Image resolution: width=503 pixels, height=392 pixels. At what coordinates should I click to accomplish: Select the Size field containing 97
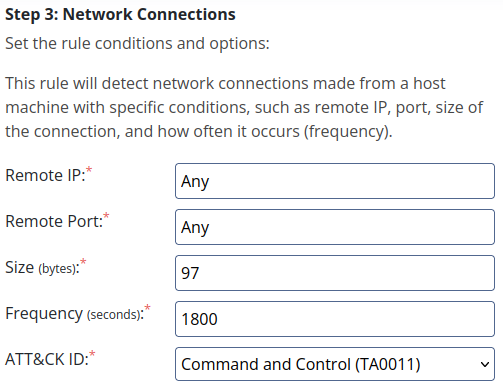coord(335,273)
